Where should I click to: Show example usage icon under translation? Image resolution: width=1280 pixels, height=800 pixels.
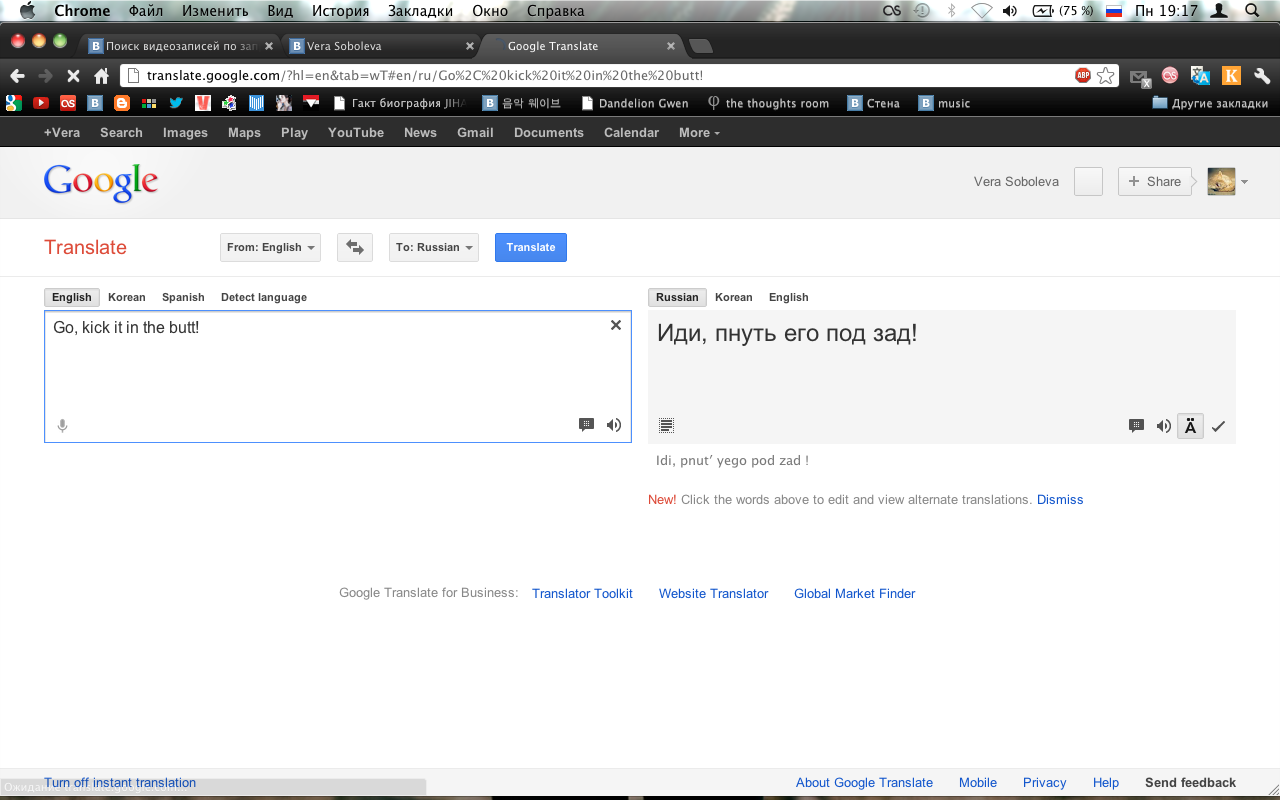pos(1136,426)
